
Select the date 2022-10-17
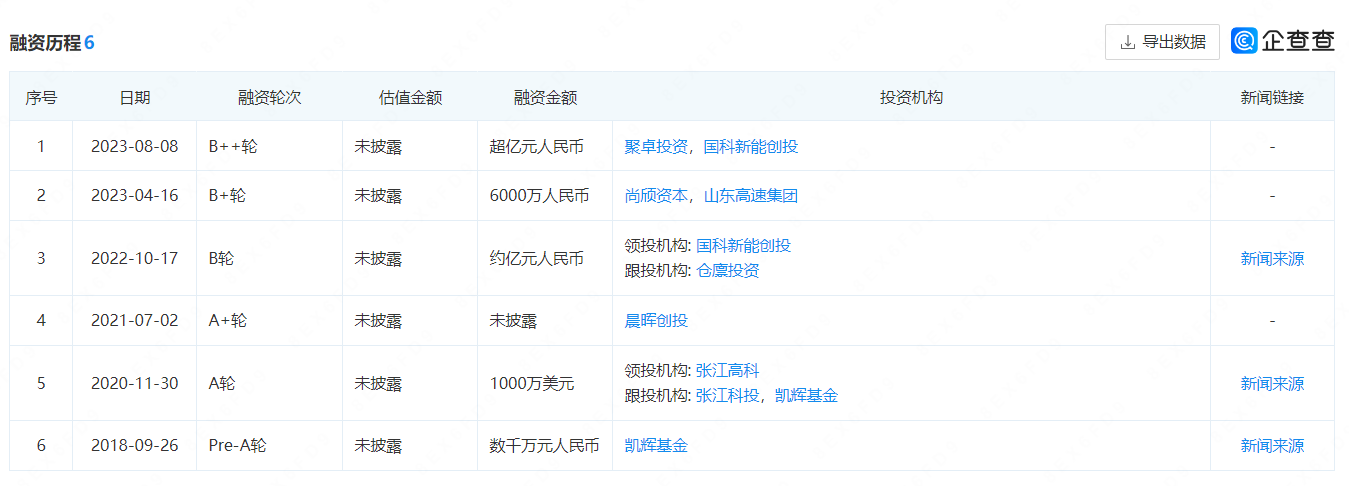click(135, 258)
